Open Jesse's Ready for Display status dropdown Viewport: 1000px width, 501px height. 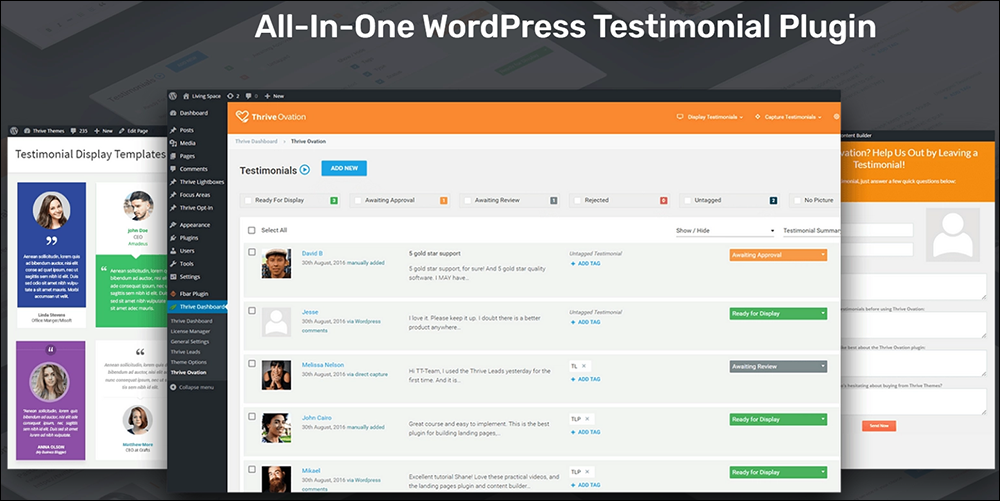pos(778,314)
